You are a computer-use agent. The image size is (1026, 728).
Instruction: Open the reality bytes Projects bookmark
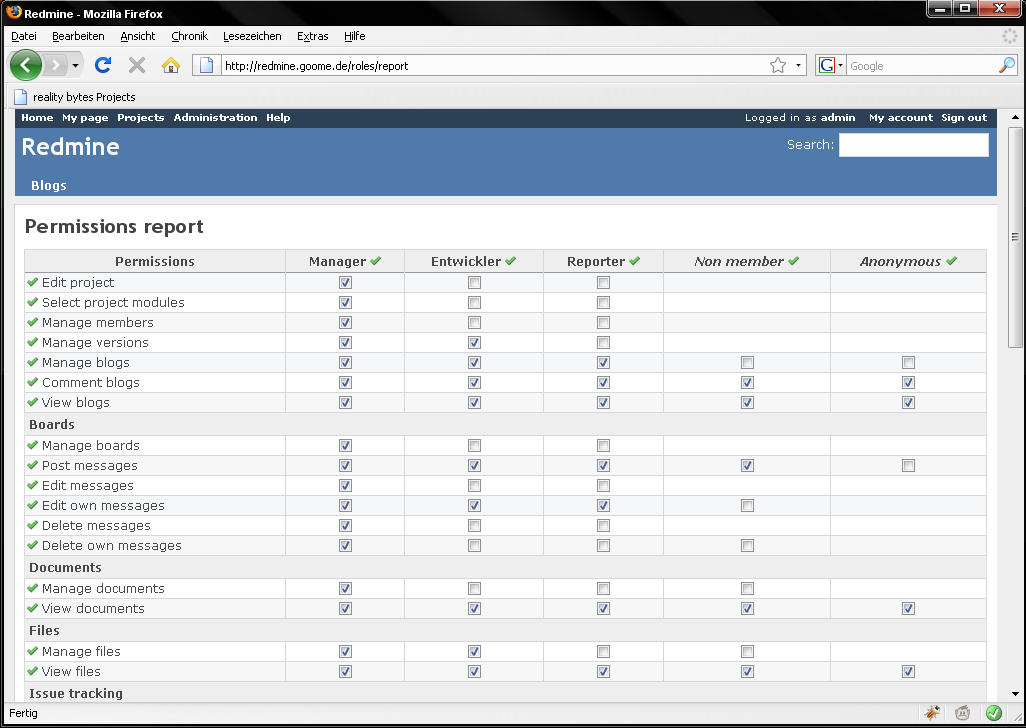click(x=75, y=97)
